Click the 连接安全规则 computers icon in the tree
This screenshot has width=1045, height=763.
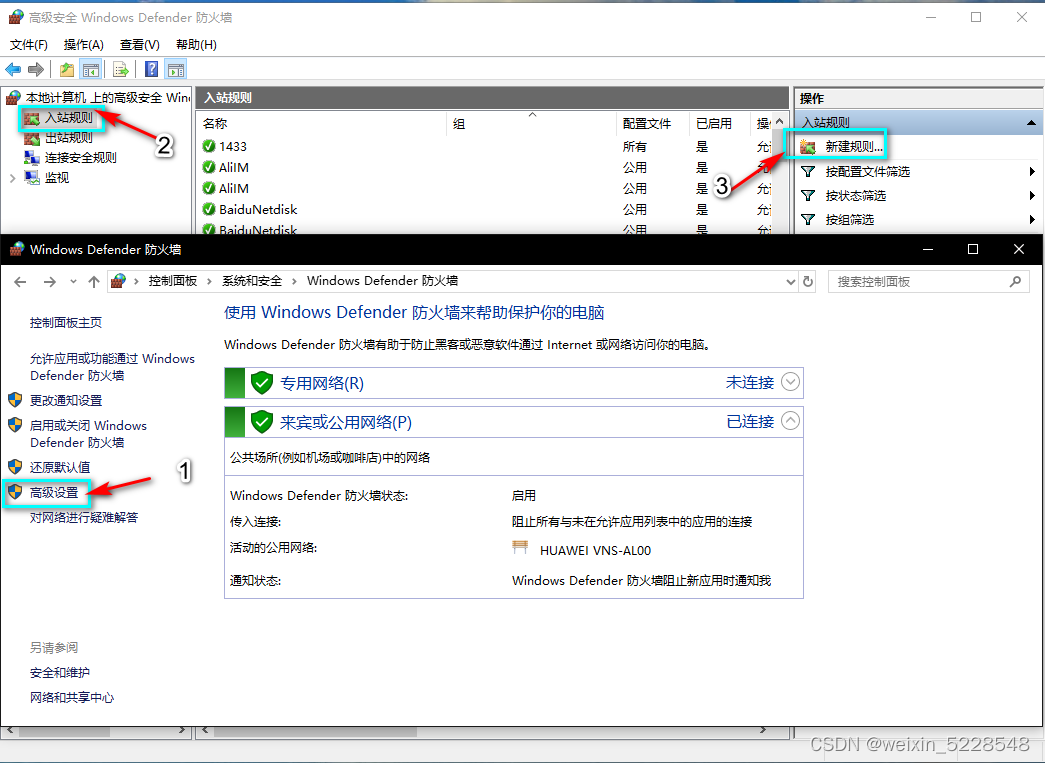(x=31, y=158)
